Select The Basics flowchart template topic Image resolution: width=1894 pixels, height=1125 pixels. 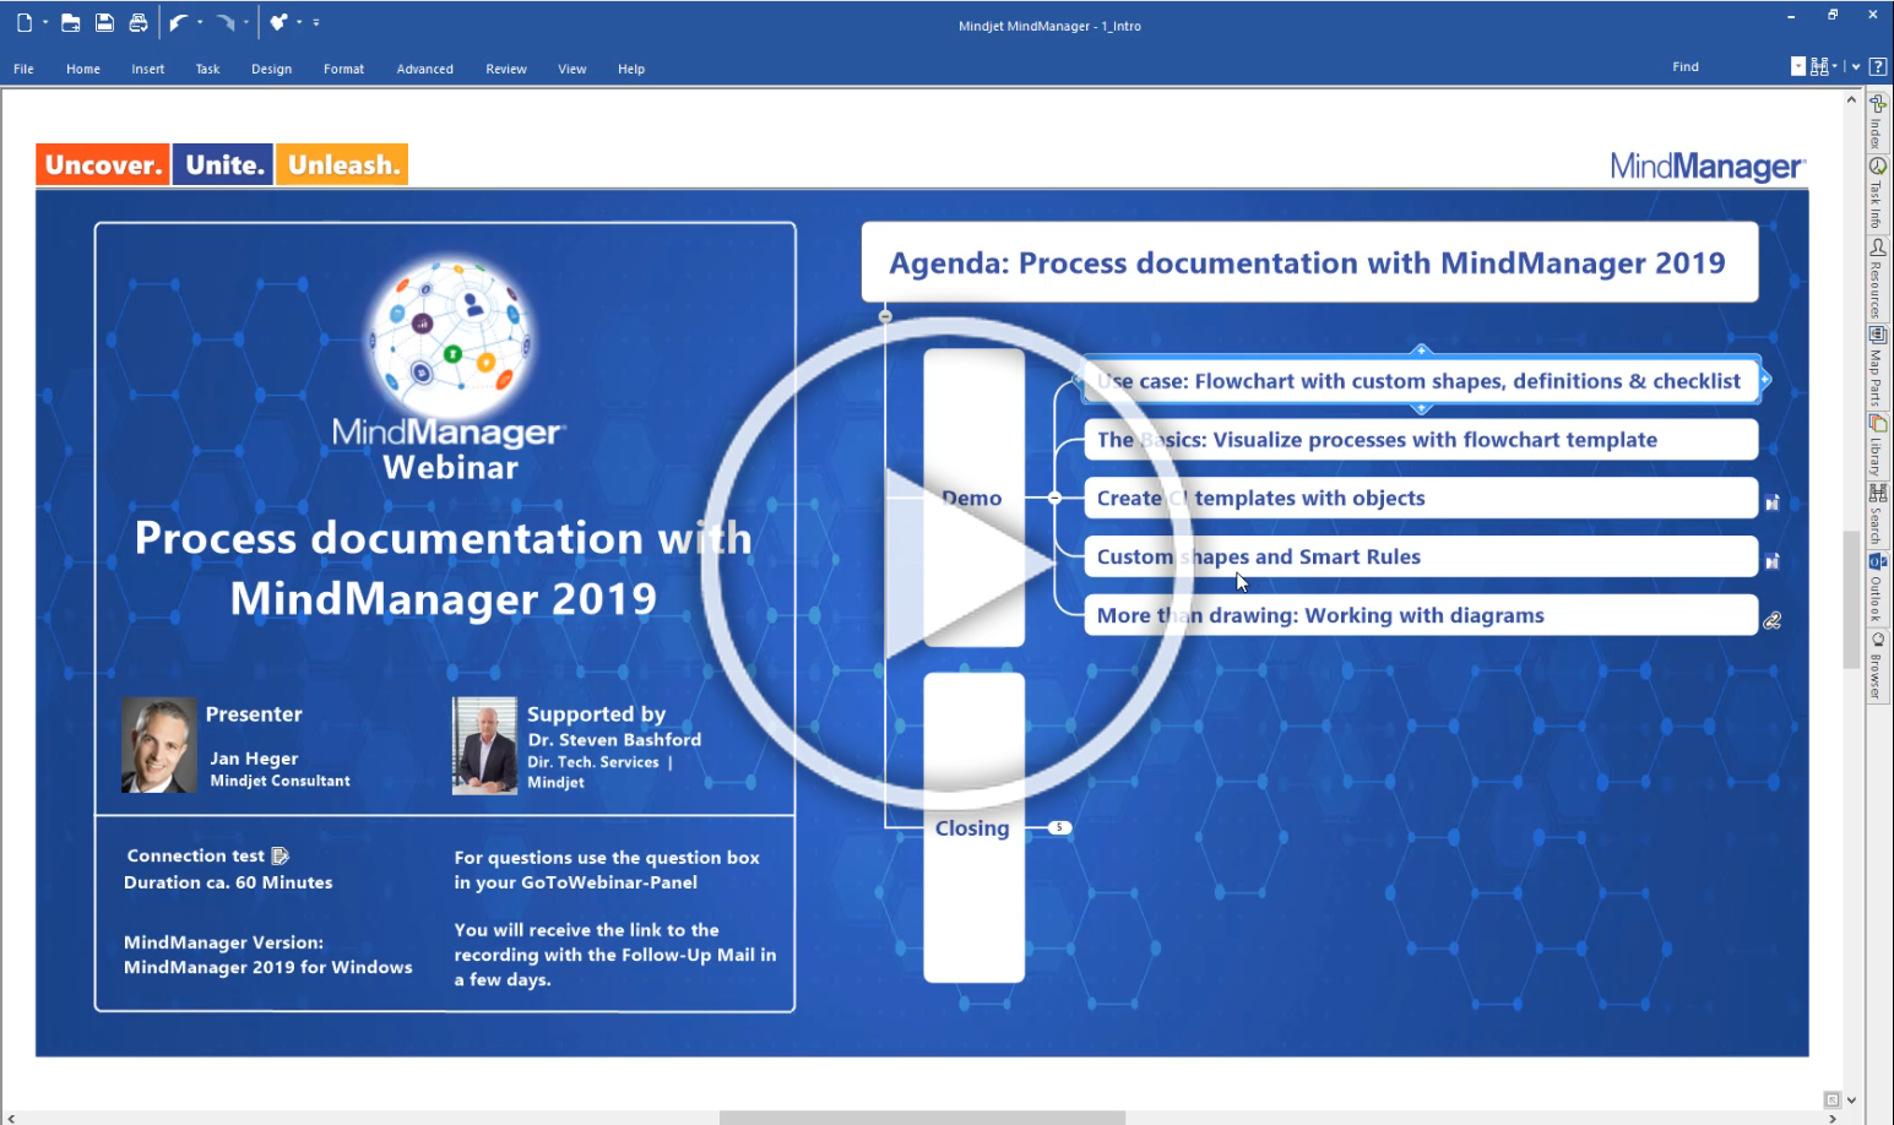point(1420,440)
